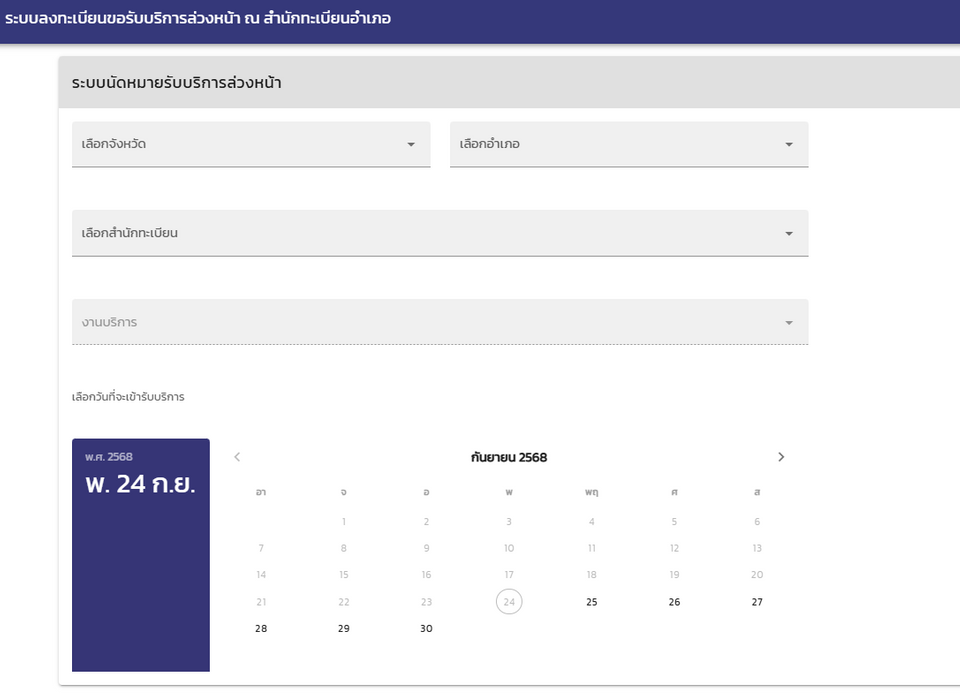This screenshot has width=960, height=698.
Task: Open the เลือกจังหวัด province dropdown
Action: [x=240, y=144]
